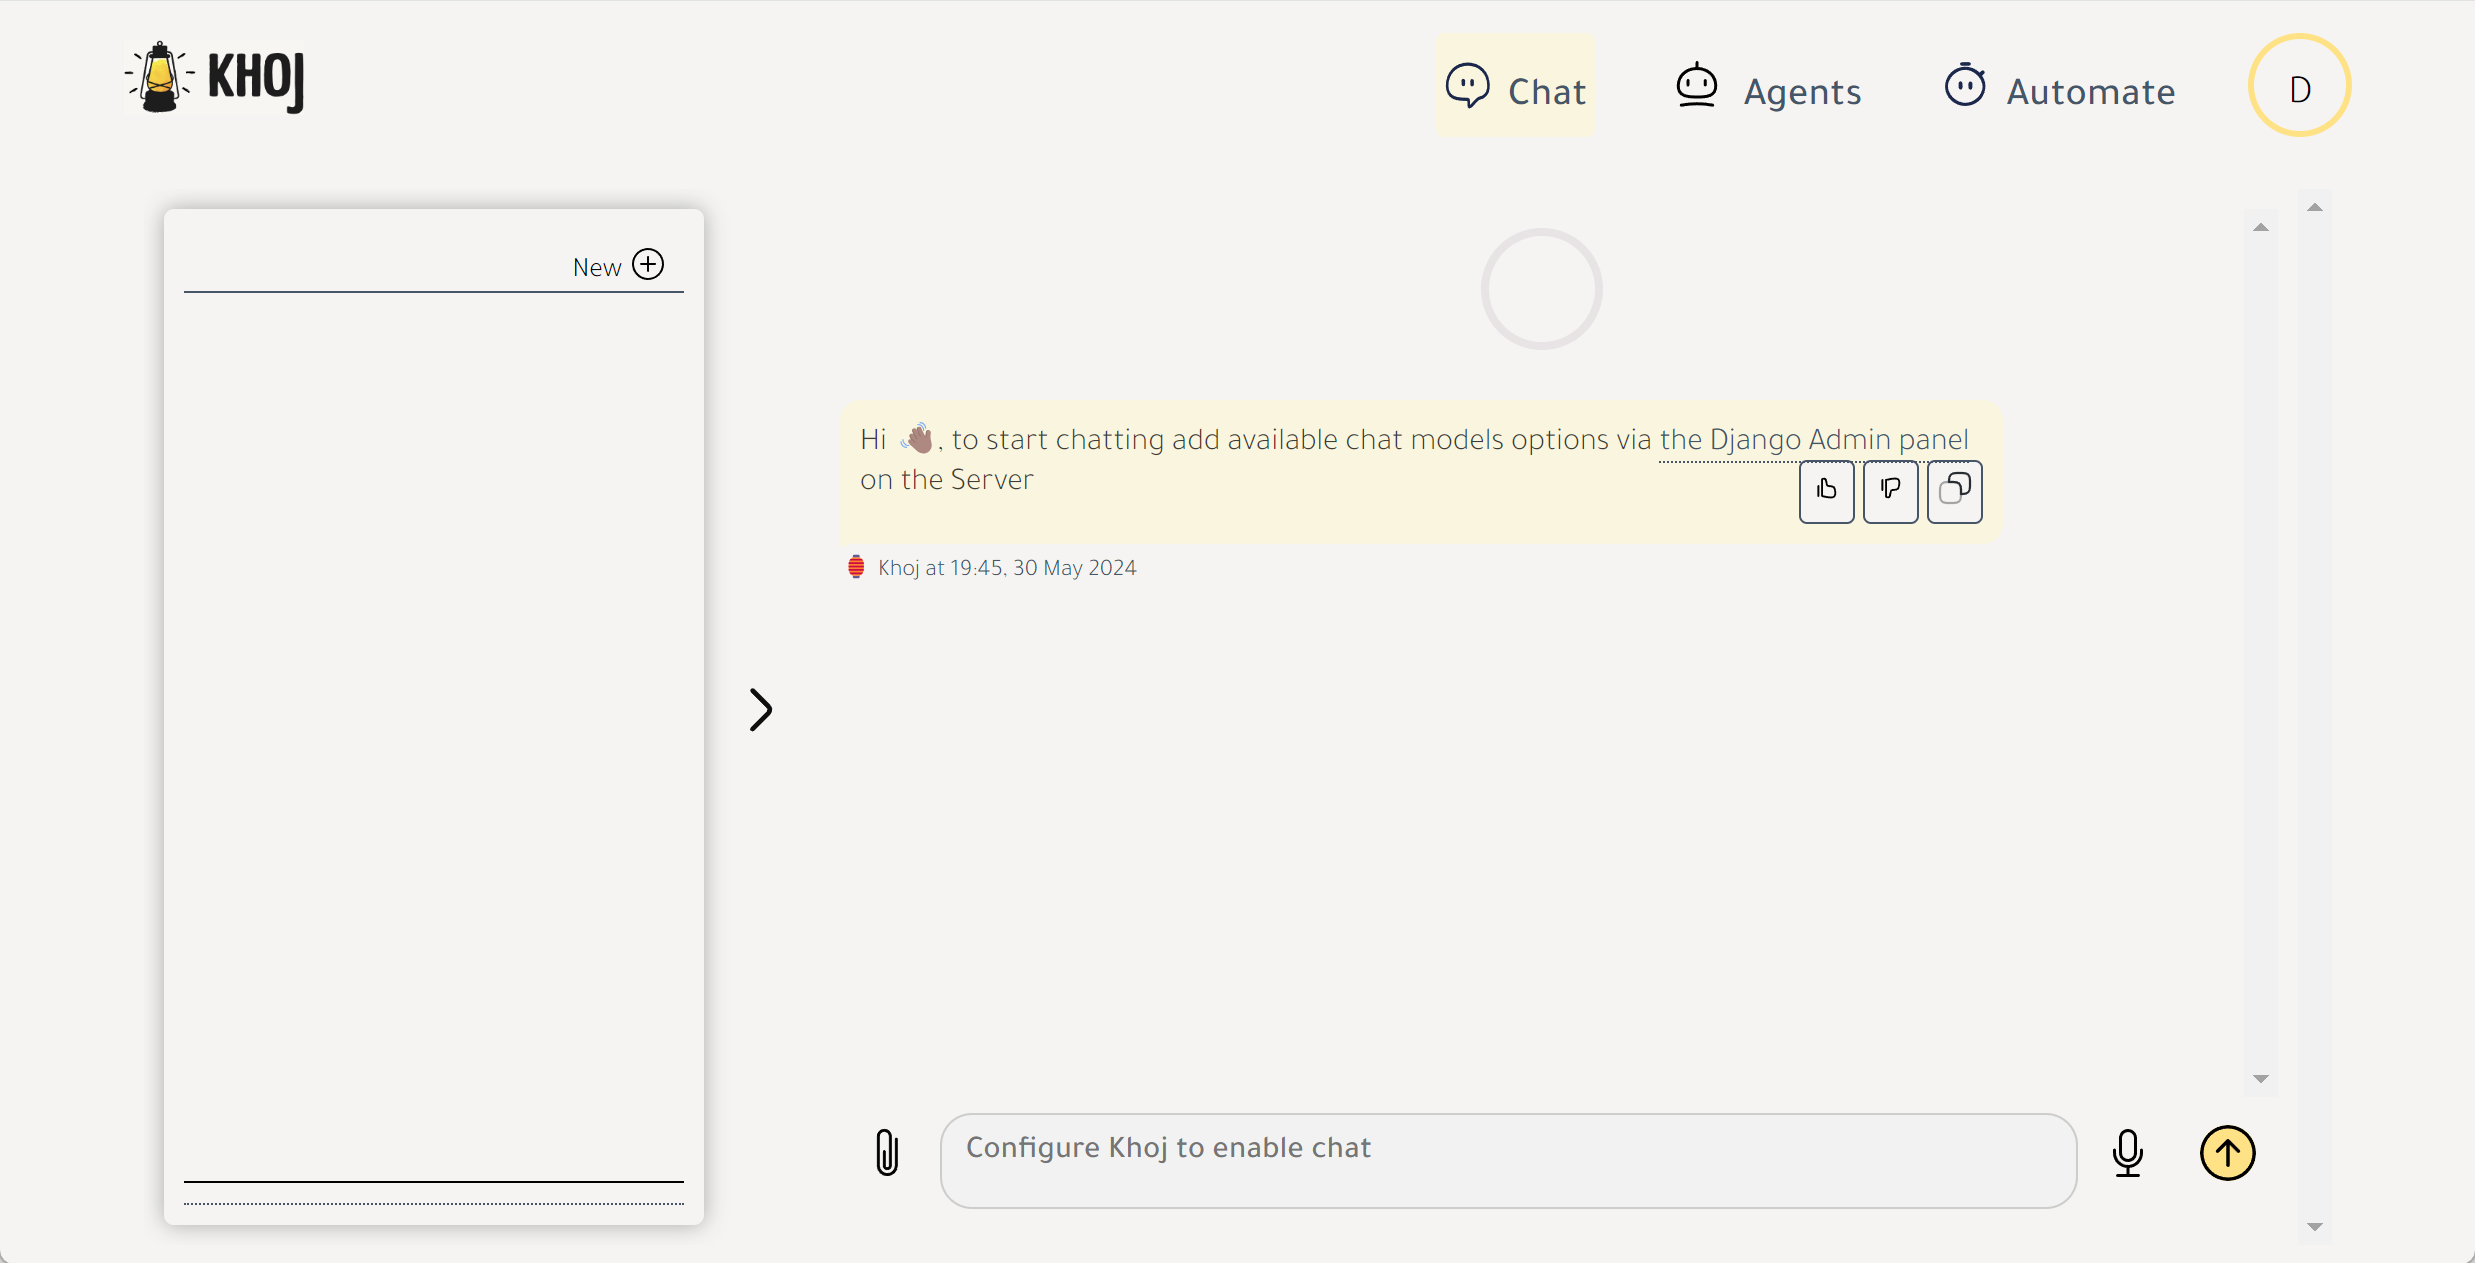The width and height of the screenshot is (2475, 1263).
Task: Open the Automate page
Action: tap(2059, 88)
